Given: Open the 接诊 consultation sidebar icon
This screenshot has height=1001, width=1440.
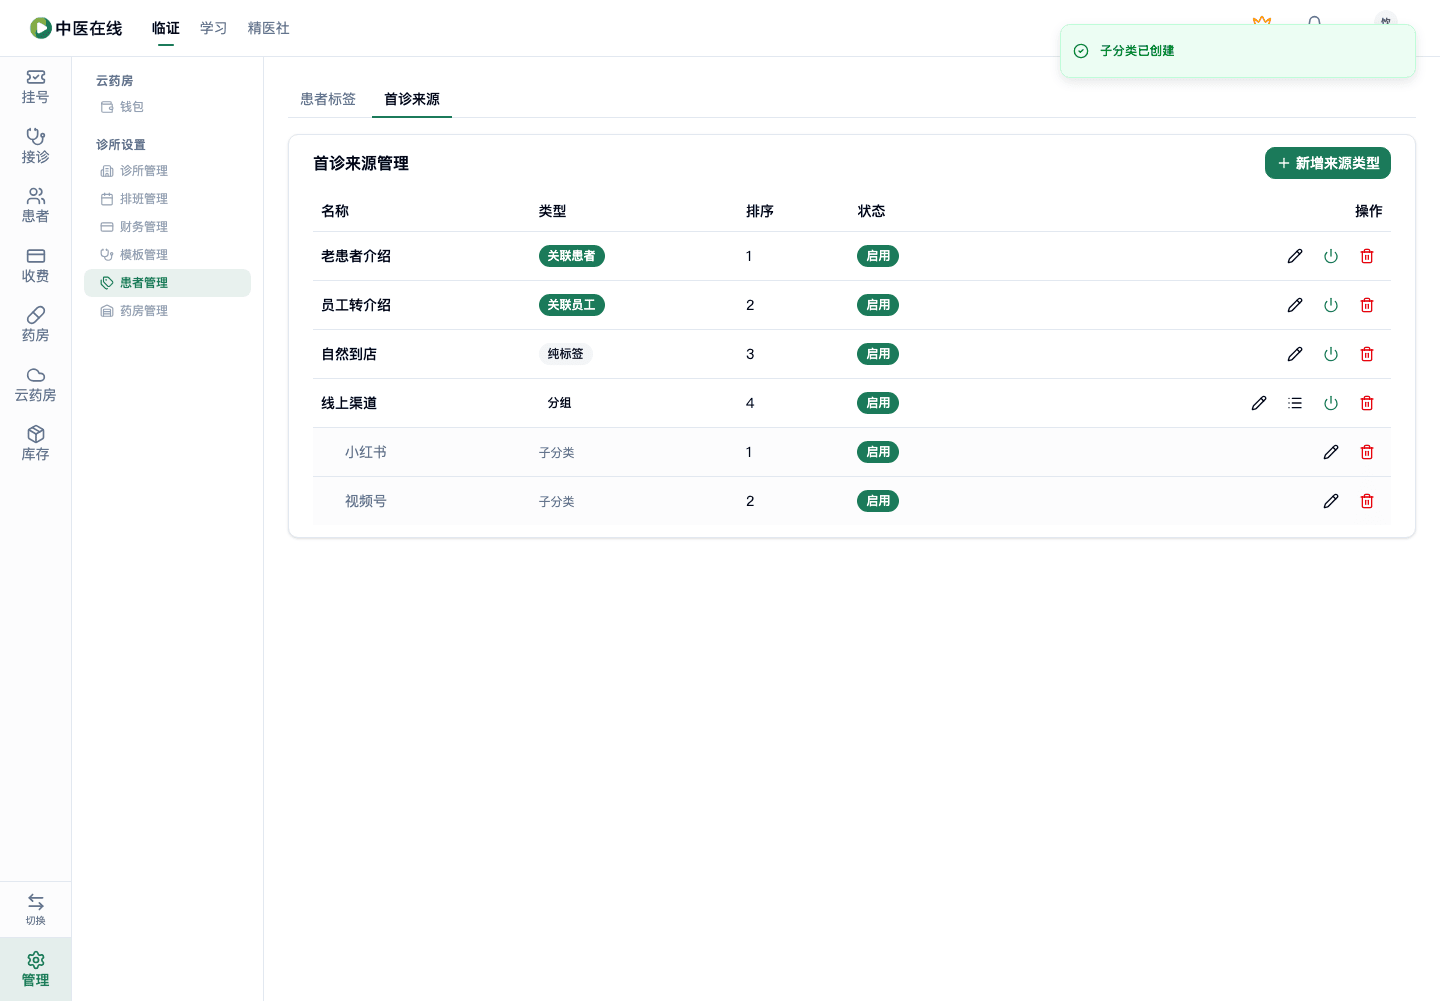Looking at the screenshot, I should 35,146.
